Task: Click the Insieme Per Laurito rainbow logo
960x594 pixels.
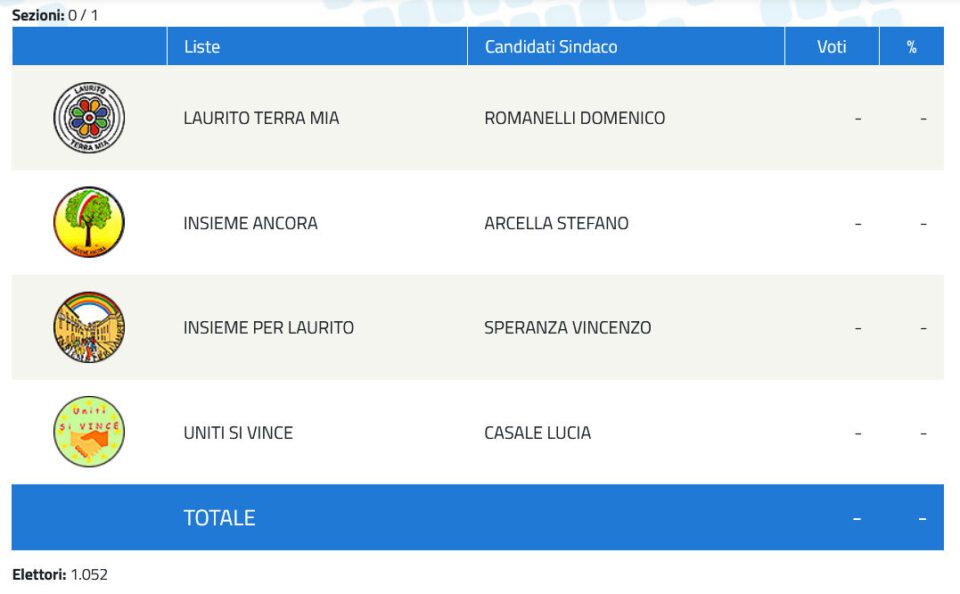Action: point(89,327)
